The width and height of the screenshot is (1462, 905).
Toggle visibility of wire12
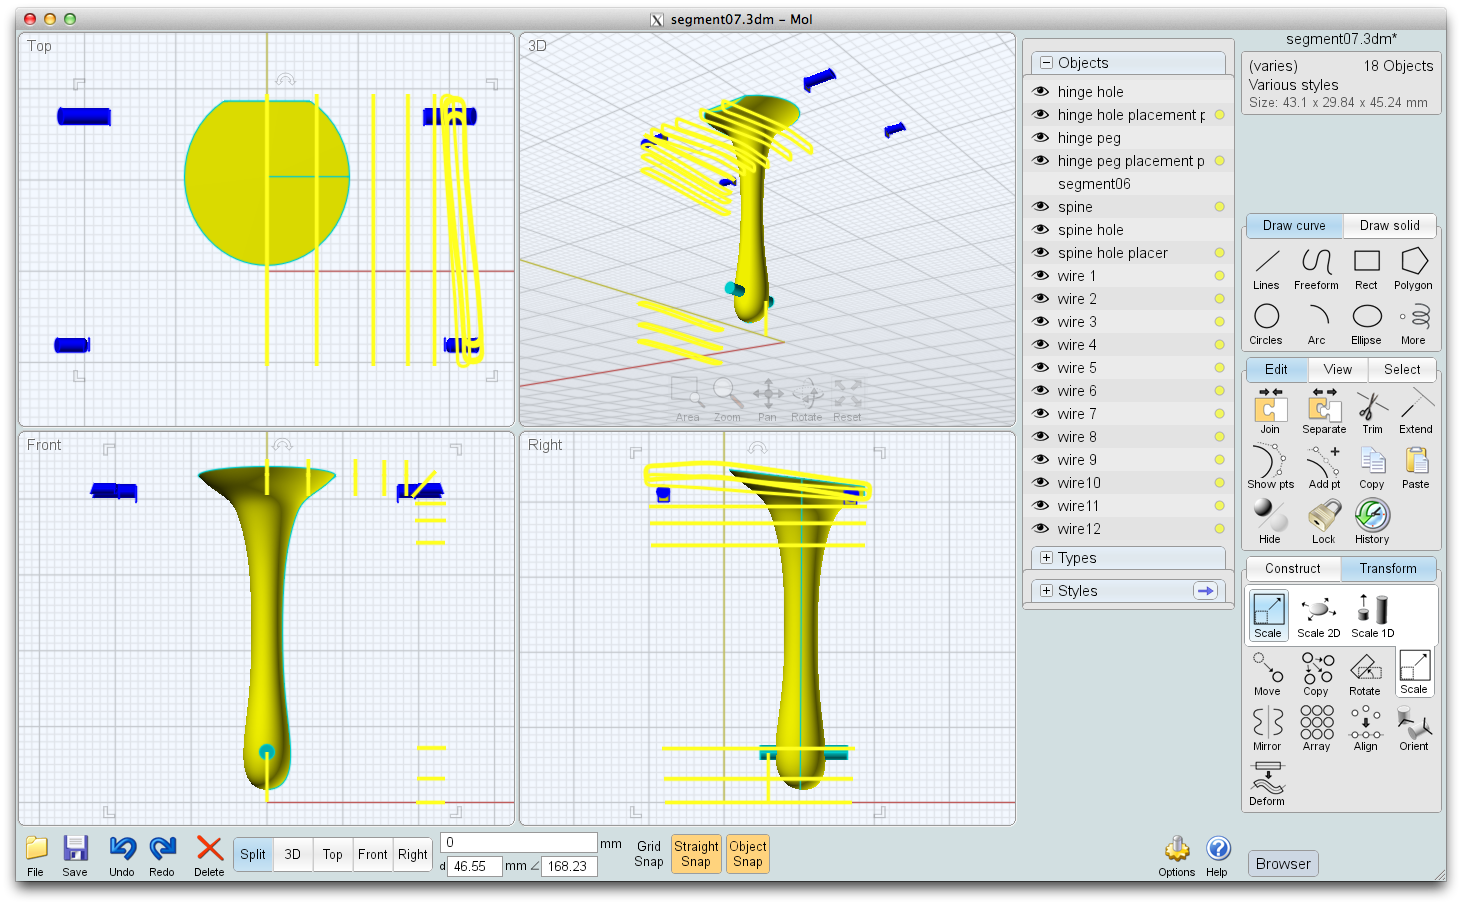[x=1041, y=528]
